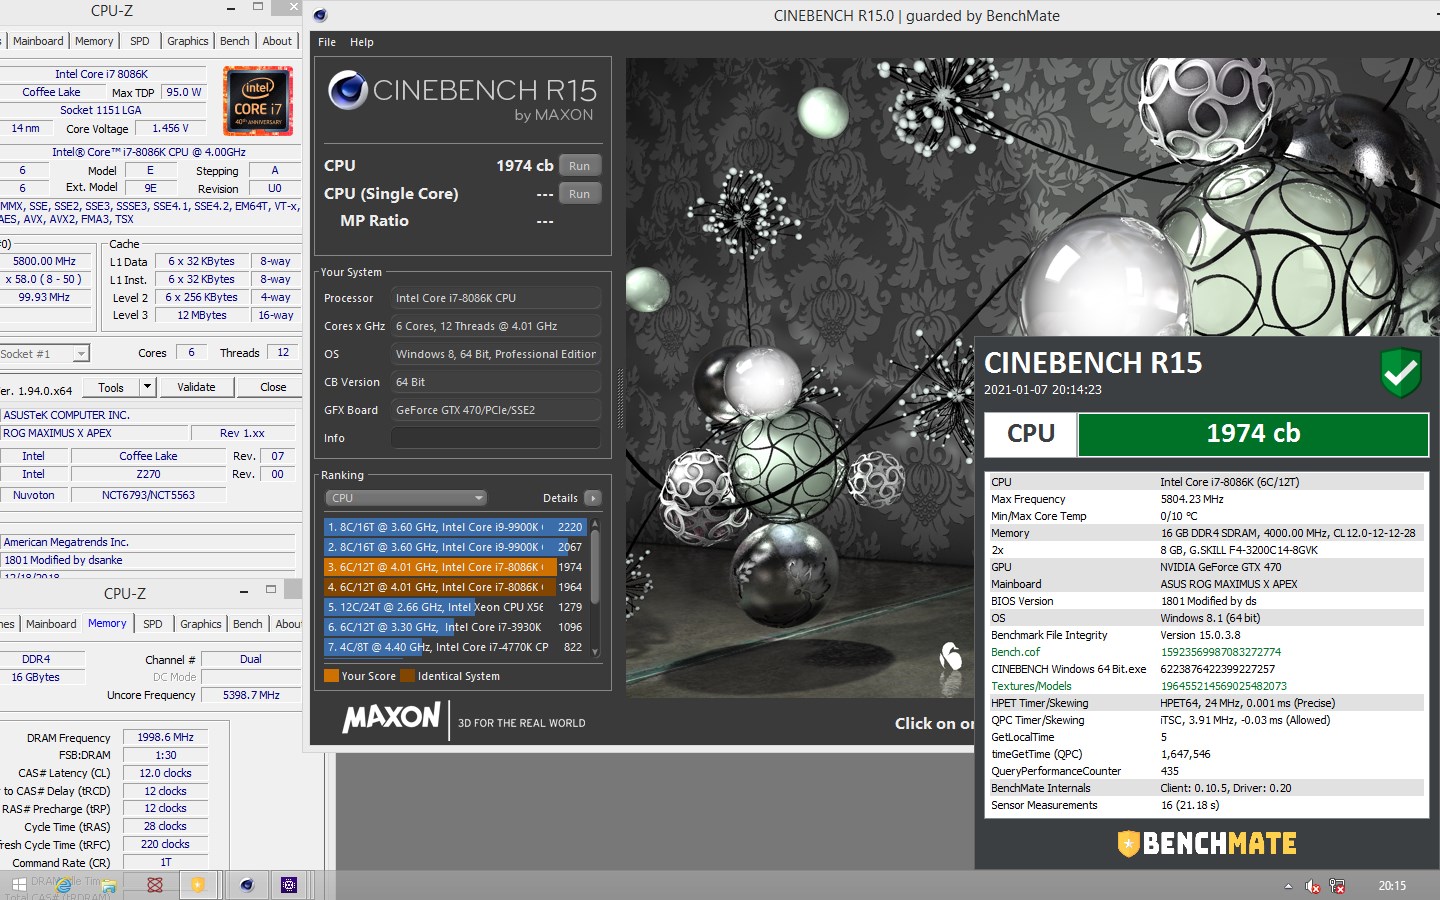
Task: Run the CPU Single Core benchmark
Action: click(580, 194)
